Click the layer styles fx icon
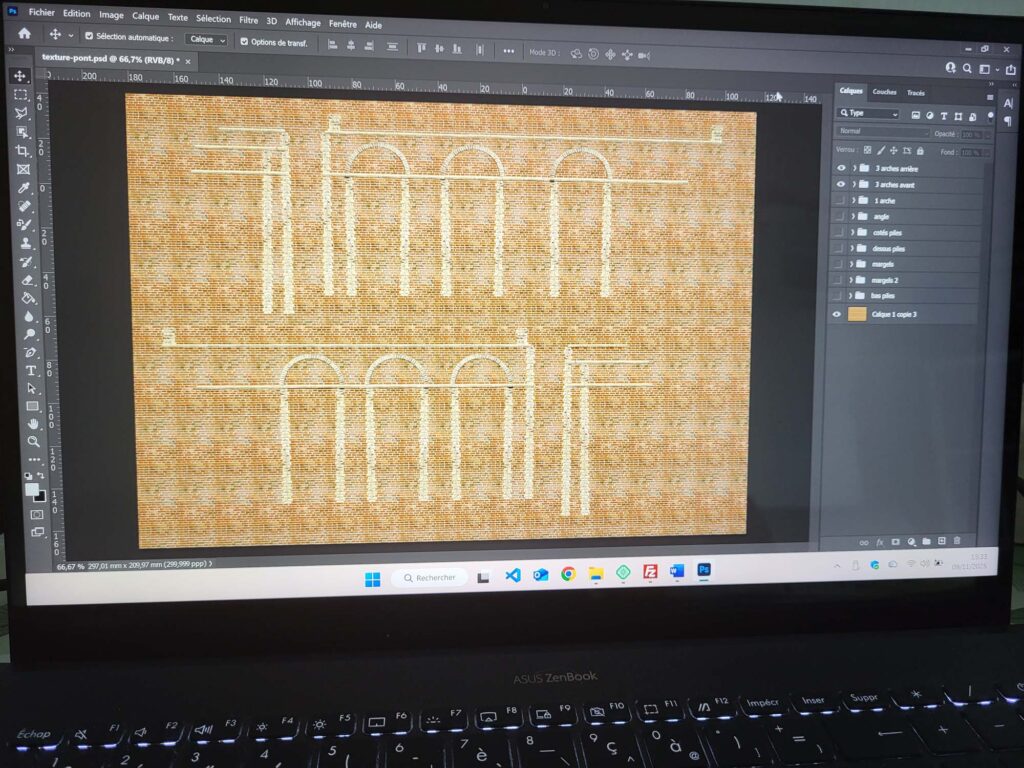 pos(880,541)
